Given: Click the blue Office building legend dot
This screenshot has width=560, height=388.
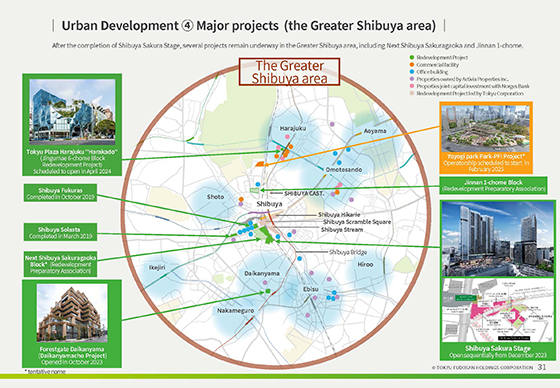Looking at the screenshot, I should pos(412,72).
